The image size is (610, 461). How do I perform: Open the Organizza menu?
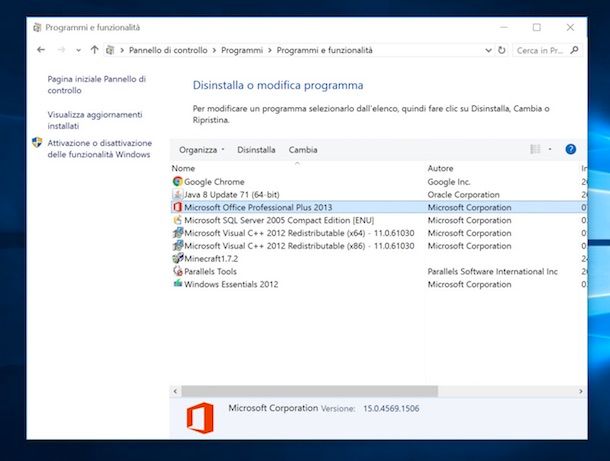[x=202, y=150]
